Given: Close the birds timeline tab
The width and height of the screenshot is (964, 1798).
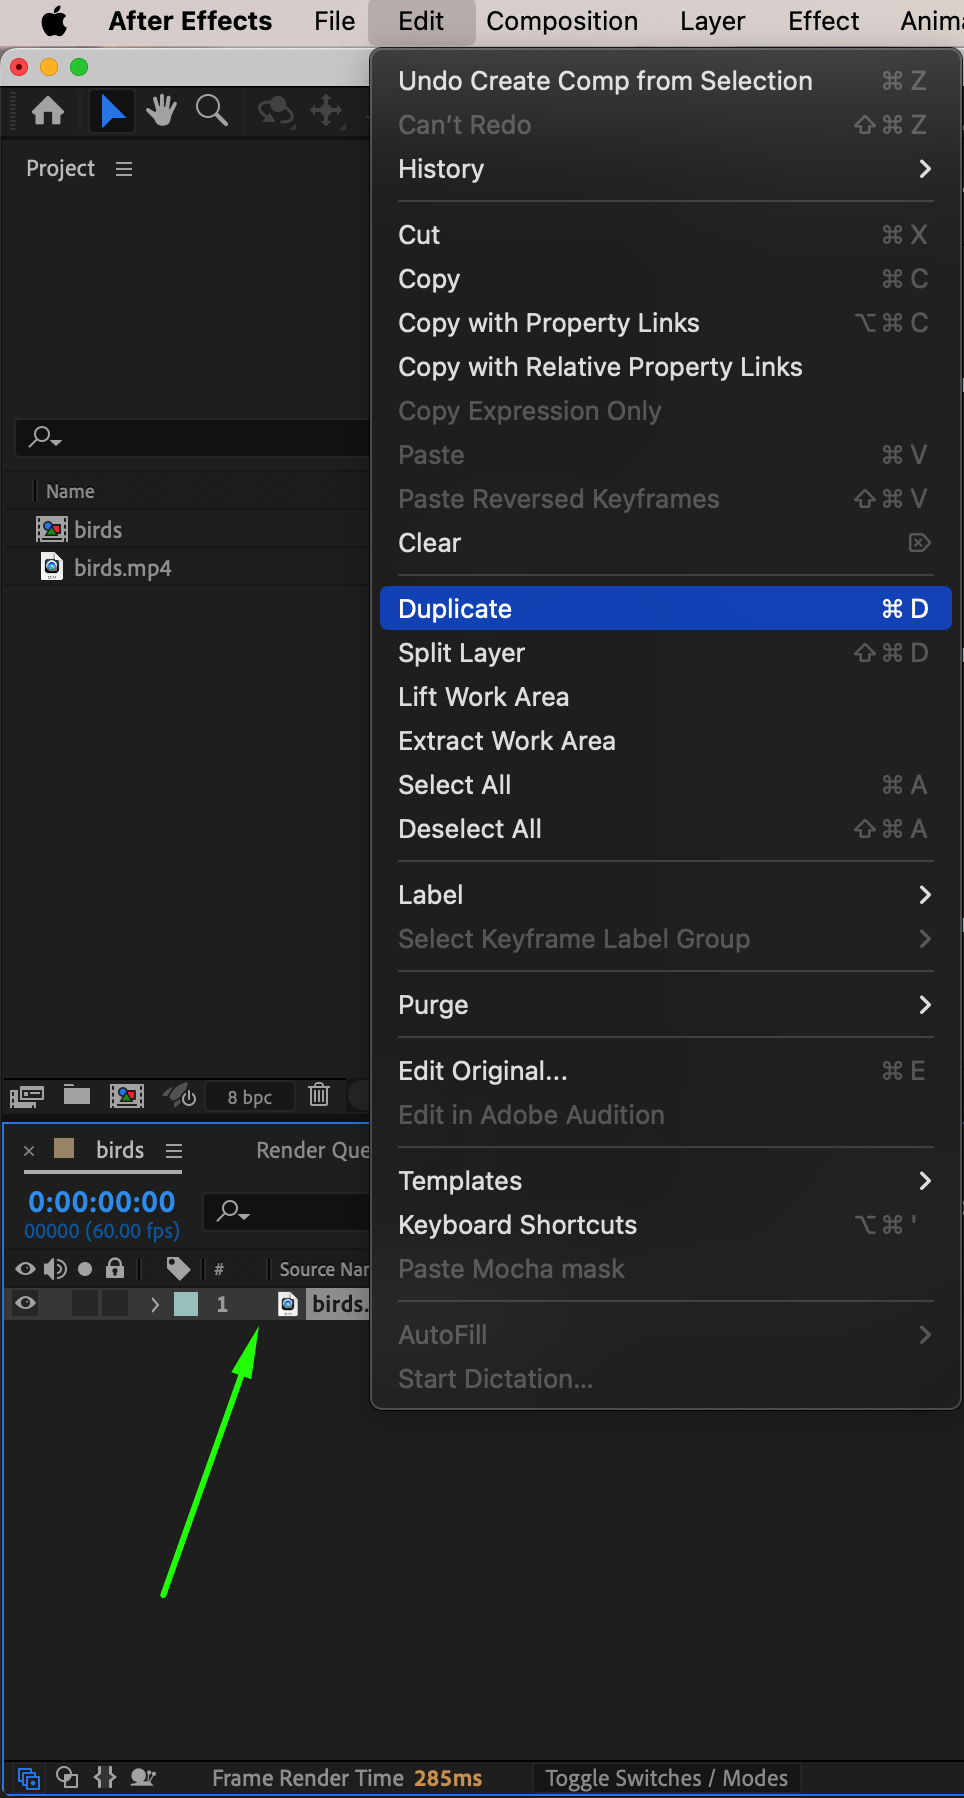Looking at the screenshot, I should 29,1151.
